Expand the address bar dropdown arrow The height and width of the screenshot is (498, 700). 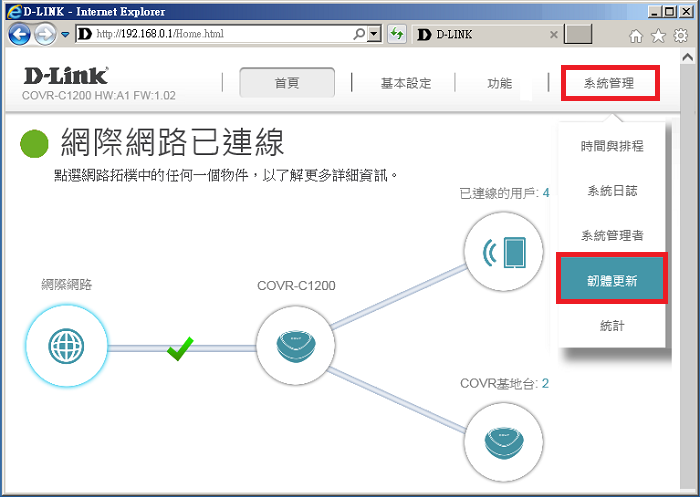[x=375, y=34]
